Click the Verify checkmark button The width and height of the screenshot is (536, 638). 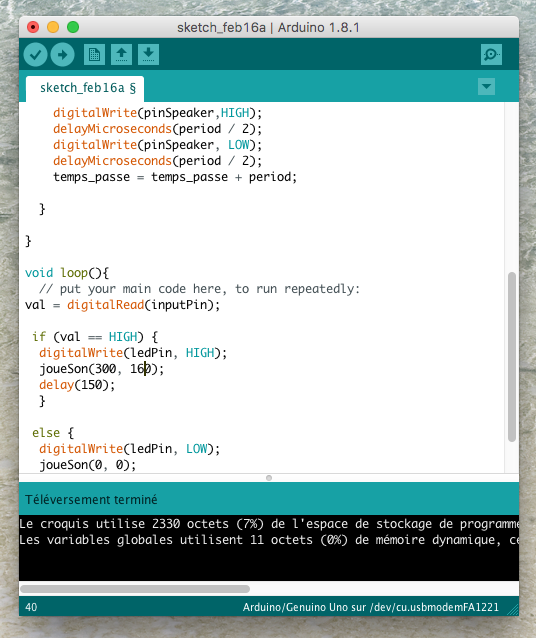[36, 55]
